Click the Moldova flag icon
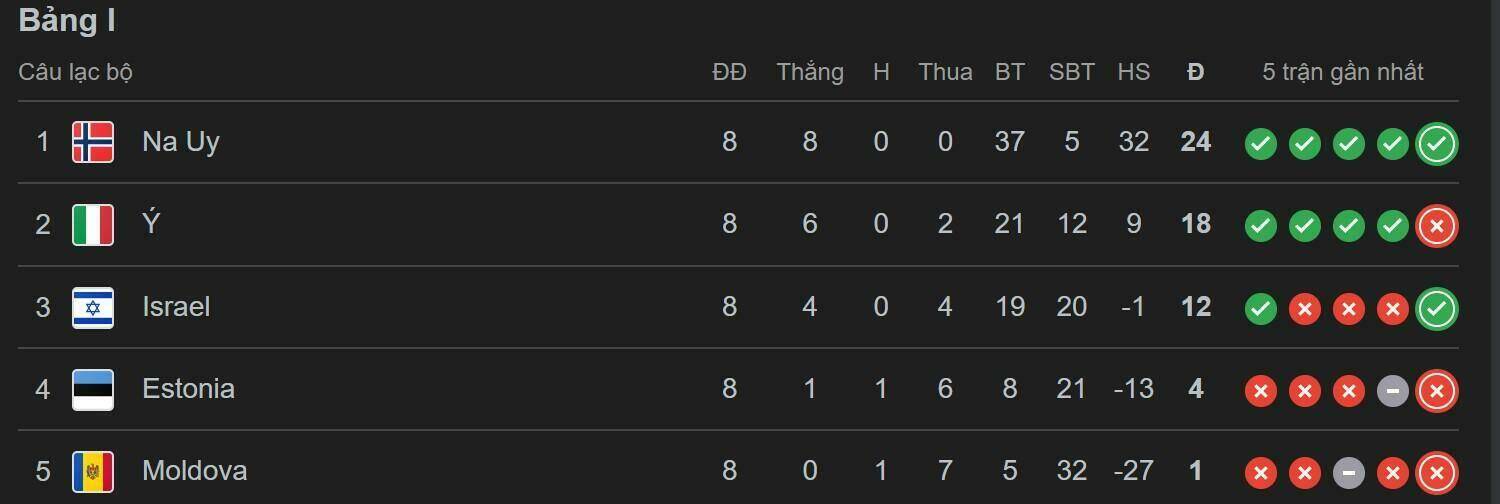 pyautogui.click(x=93, y=471)
